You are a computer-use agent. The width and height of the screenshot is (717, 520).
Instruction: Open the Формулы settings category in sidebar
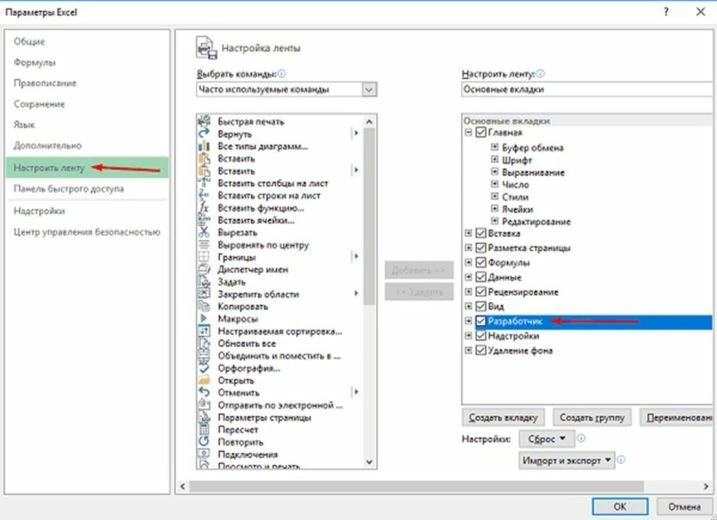[35, 62]
